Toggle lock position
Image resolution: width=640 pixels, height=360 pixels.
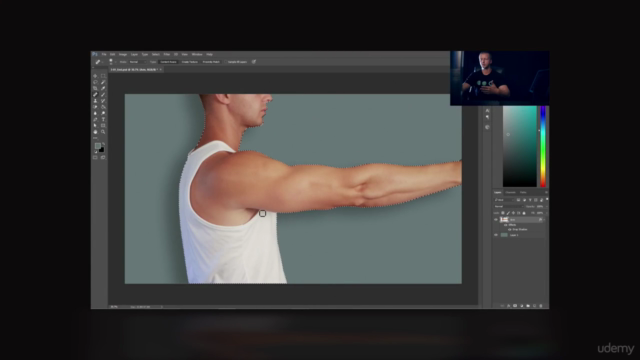[513, 213]
